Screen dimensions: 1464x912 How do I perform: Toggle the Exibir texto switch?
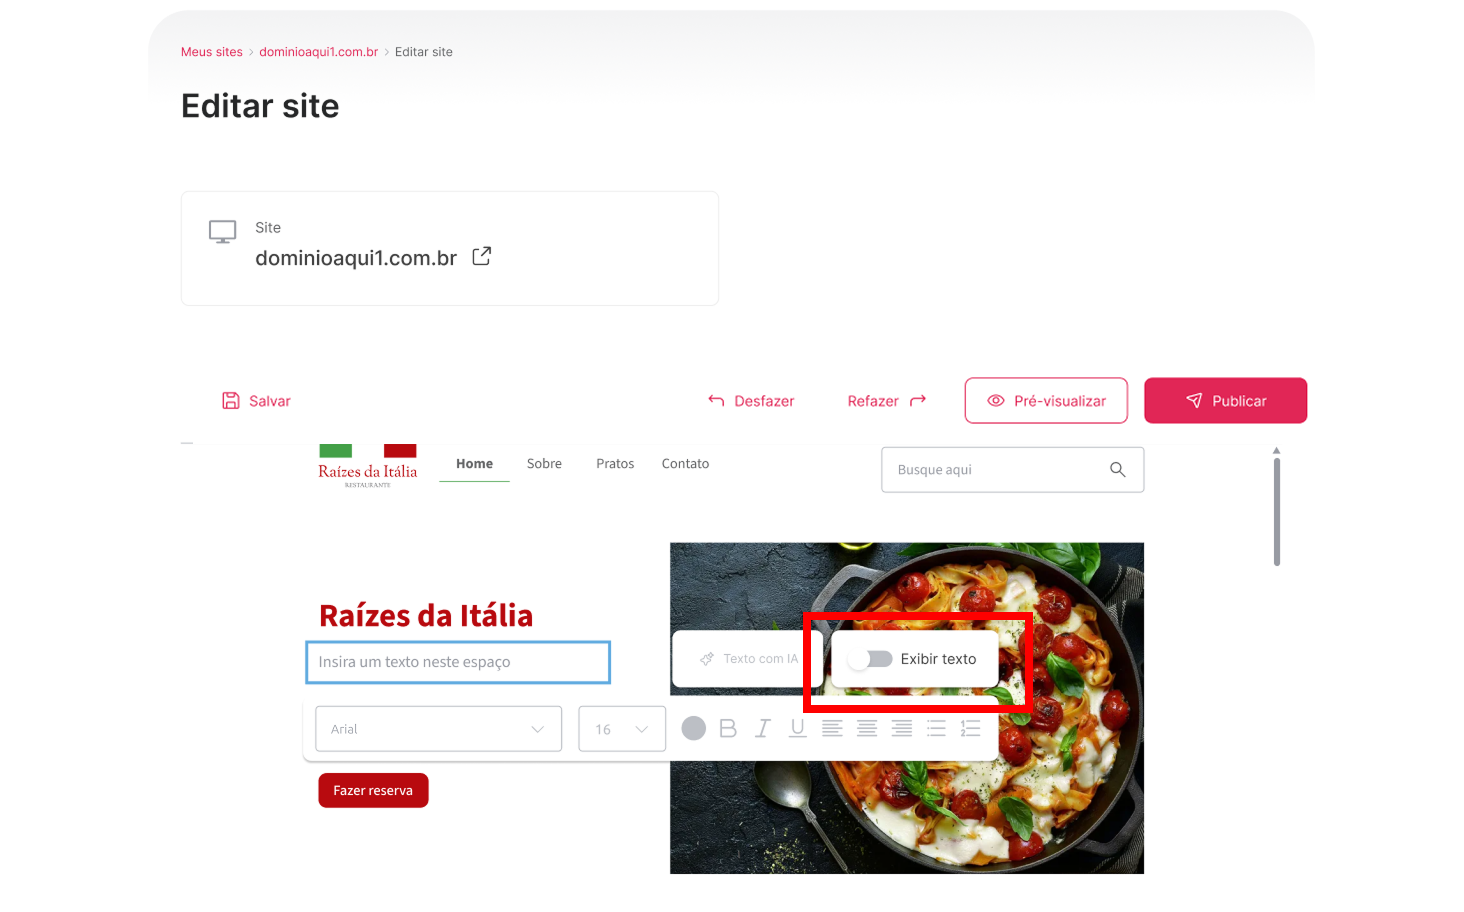click(x=870, y=659)
